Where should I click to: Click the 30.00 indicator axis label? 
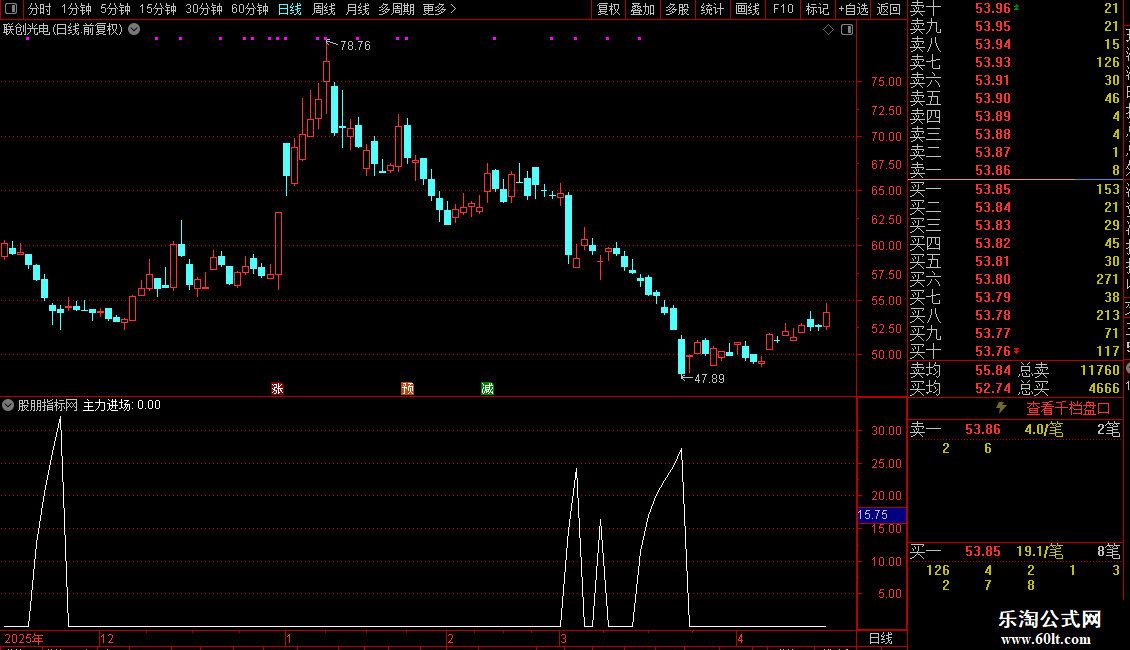886,430
